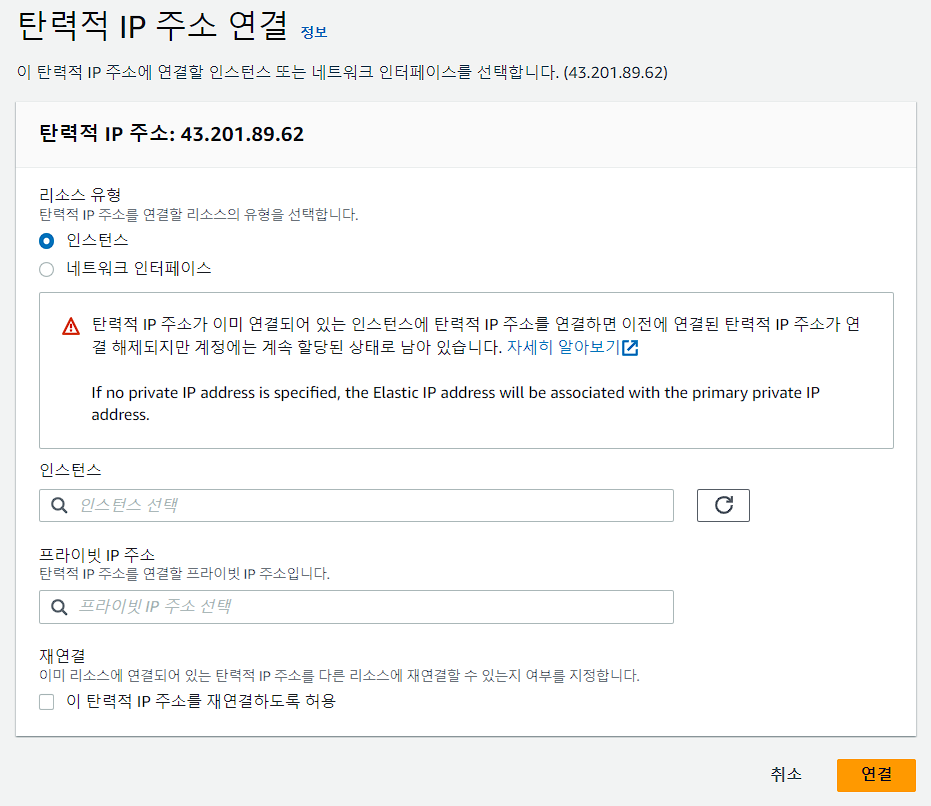Click the orange 연결 button
This screenshot has height=806, width=931.
pos(876,775)
